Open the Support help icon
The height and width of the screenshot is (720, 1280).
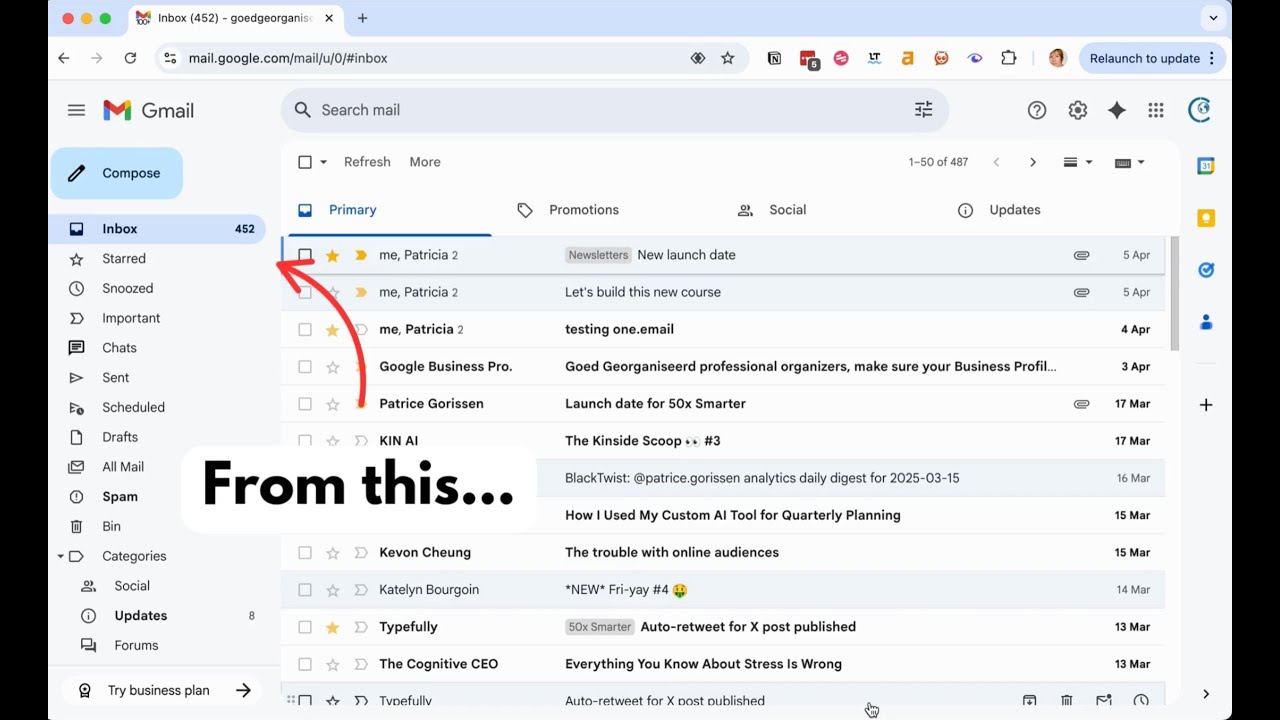click(1037, 110)
